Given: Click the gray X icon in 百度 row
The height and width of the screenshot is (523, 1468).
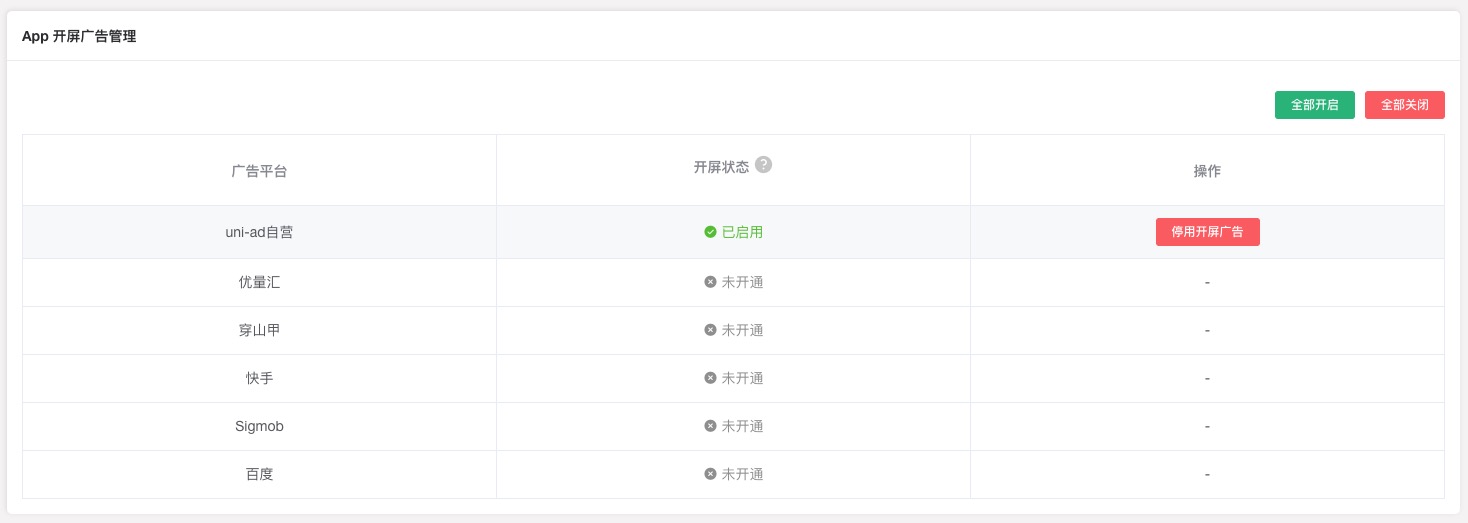Looking at the screenshot, I should (710, 474).
